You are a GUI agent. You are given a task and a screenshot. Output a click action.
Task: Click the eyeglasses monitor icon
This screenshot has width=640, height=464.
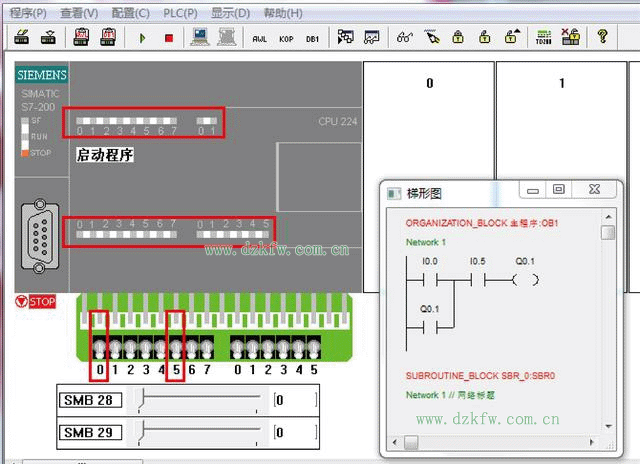pos(404,38)
